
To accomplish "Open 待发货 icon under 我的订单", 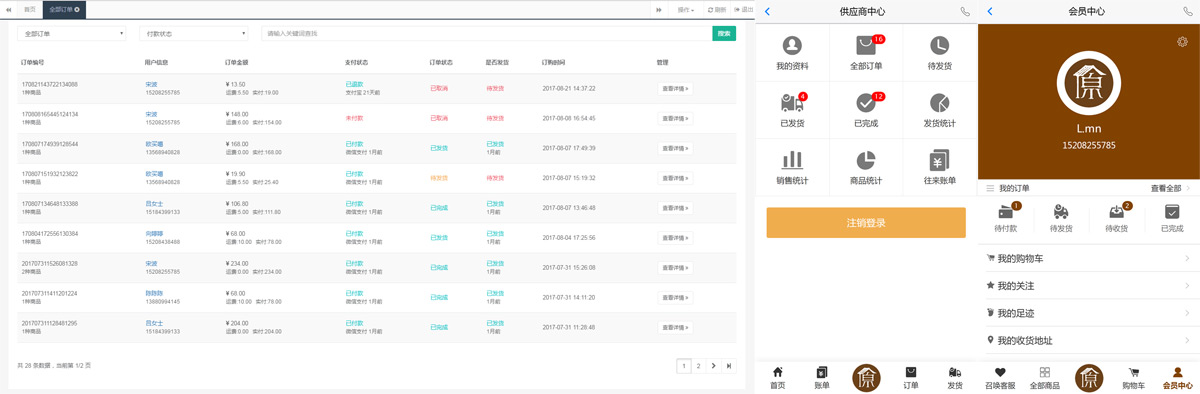I will [x=1061, y=217].
